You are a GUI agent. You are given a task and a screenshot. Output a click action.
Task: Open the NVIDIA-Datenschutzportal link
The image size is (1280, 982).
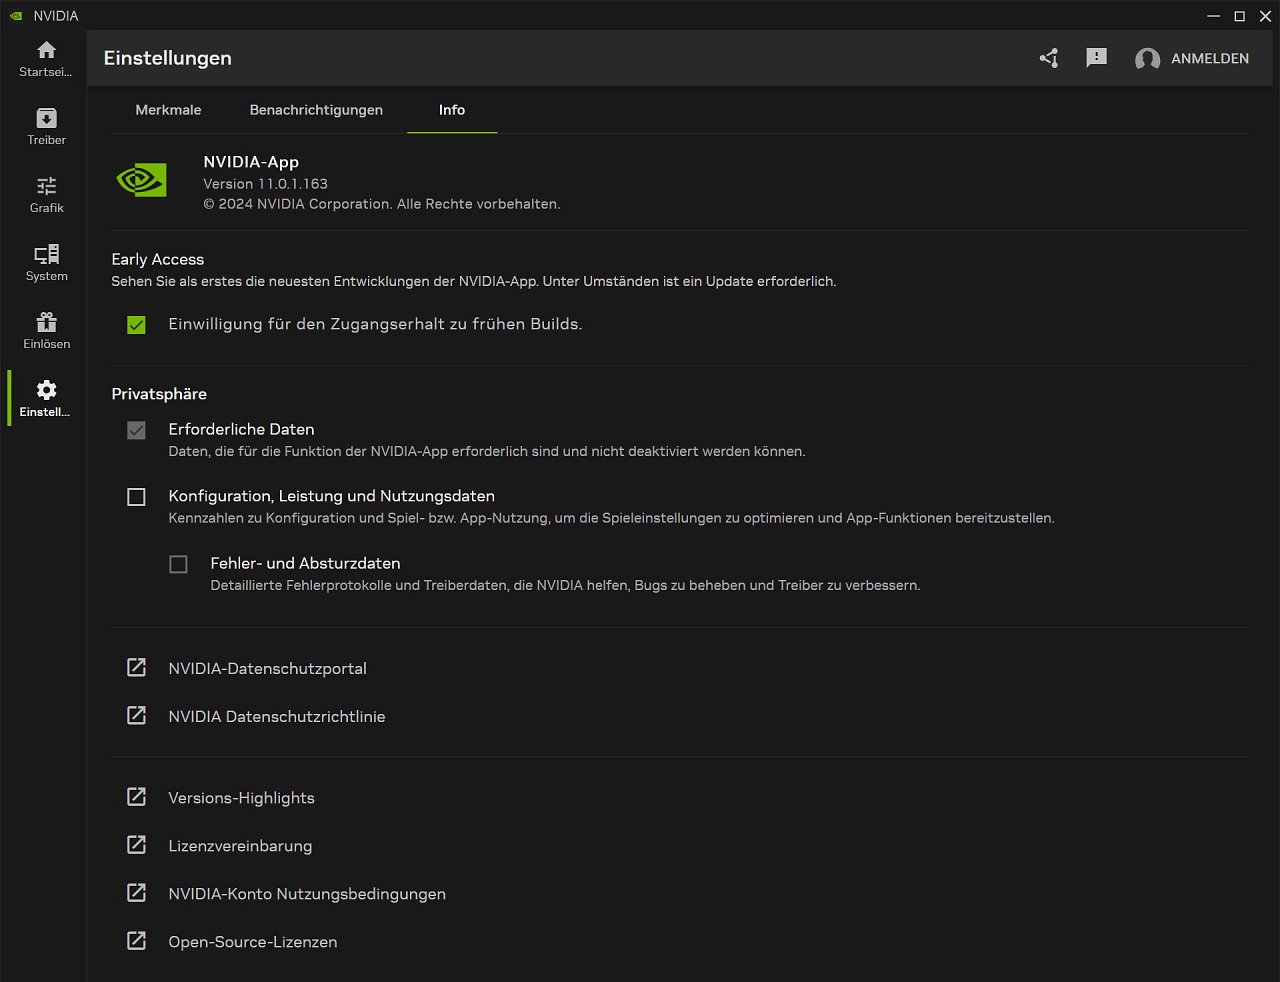(x=267, y=668)
